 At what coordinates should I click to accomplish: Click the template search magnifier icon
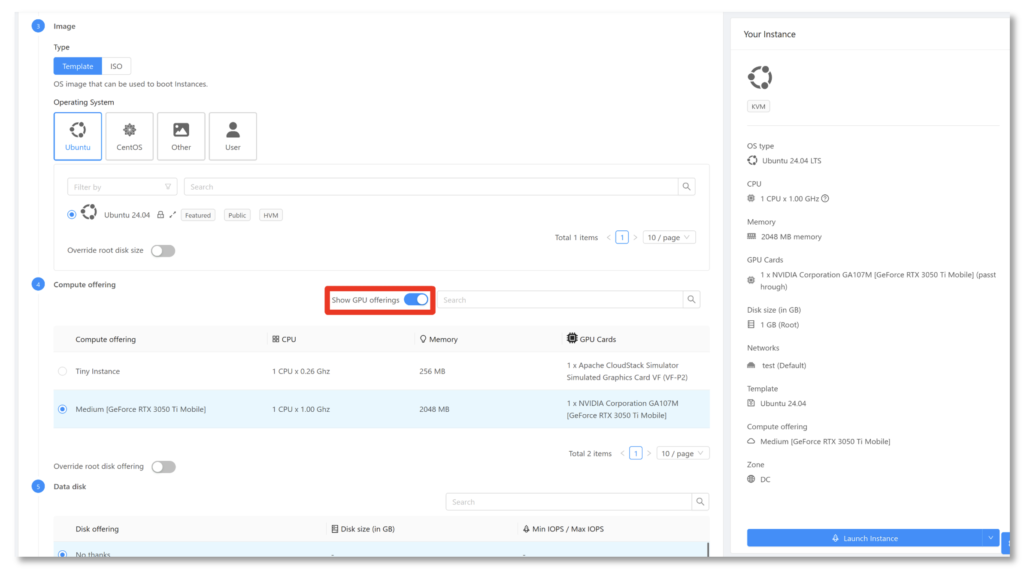[686, 187]
